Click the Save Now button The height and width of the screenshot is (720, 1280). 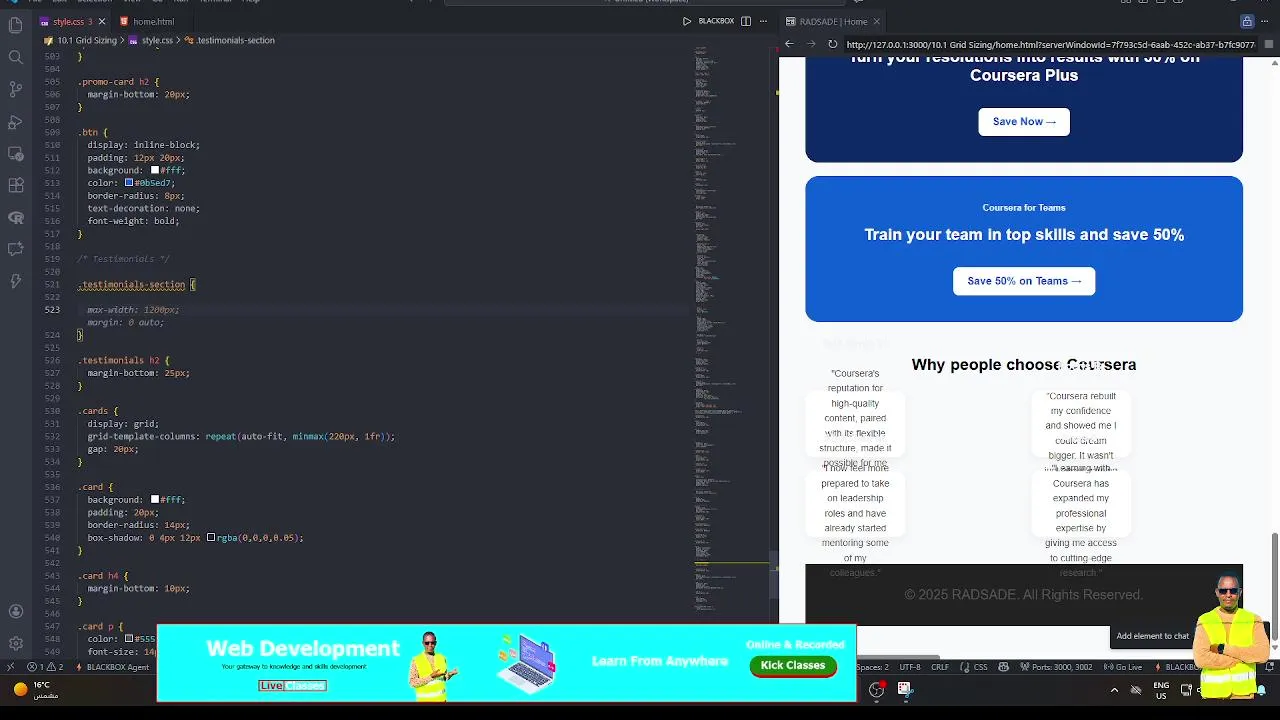pyautogui.click(x=1024, y=122)
